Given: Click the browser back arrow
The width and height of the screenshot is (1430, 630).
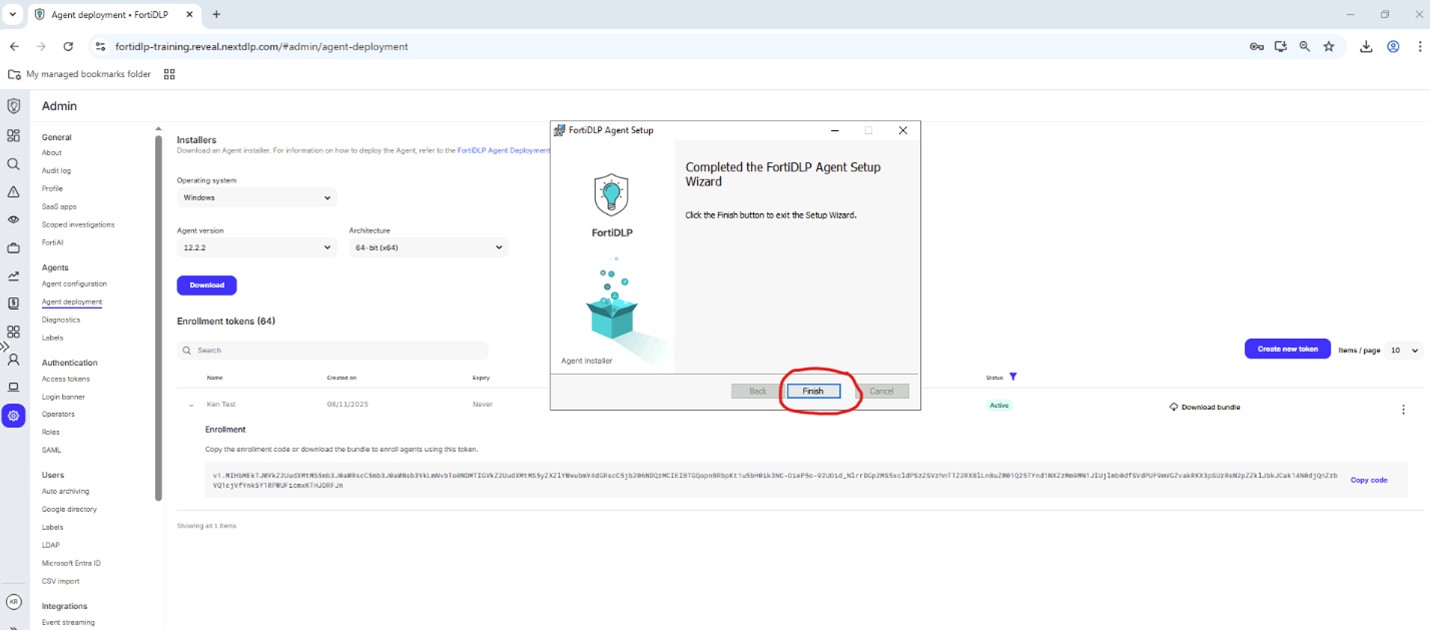Looking at the screenshot, I should (14, 46).
